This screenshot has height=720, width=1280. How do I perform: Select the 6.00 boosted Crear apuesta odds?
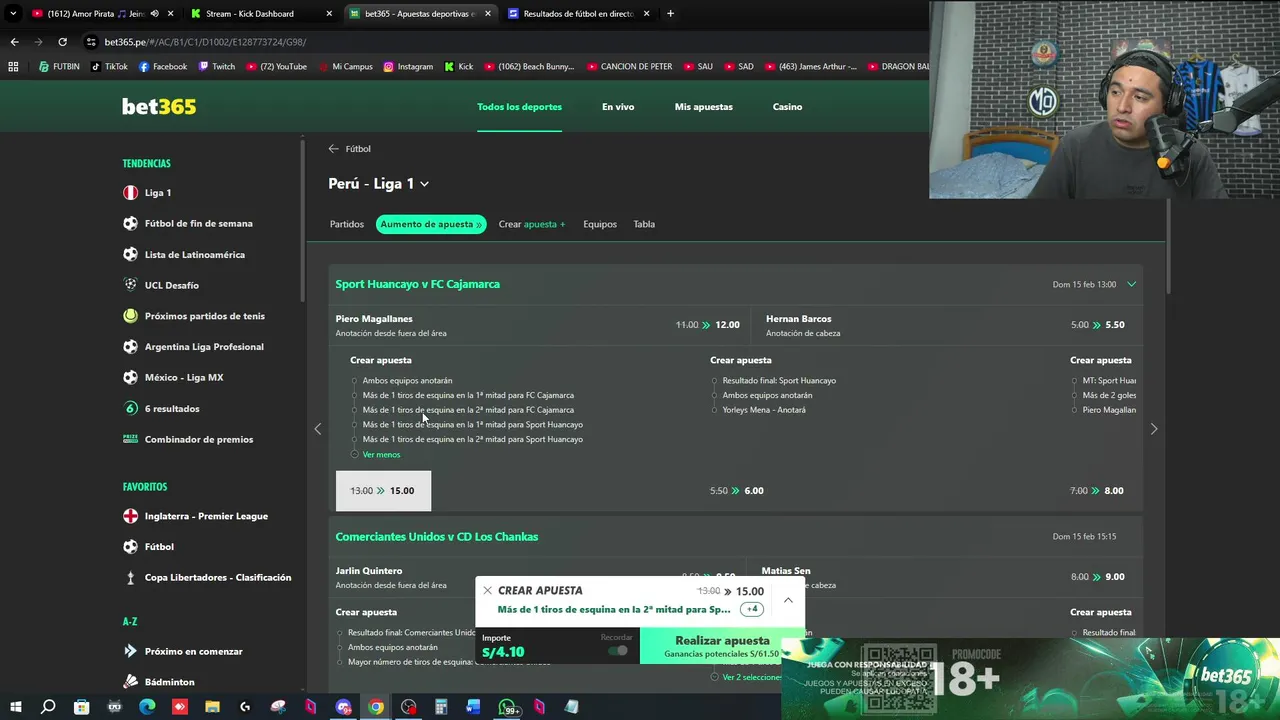[737, 491]
